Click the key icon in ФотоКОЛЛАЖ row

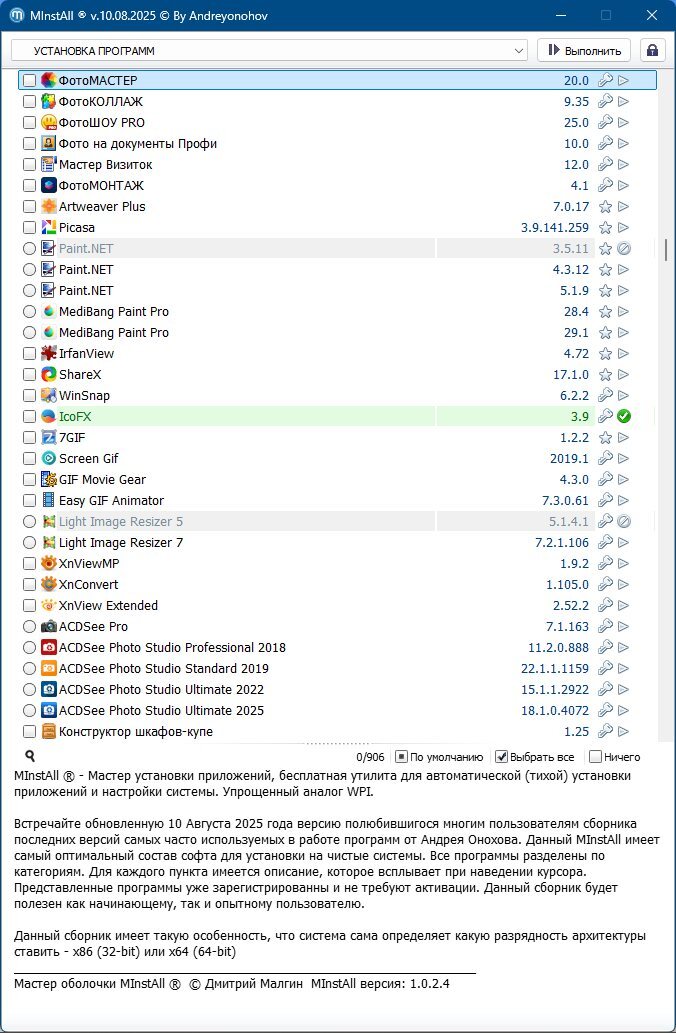click(x=605, y=101)
